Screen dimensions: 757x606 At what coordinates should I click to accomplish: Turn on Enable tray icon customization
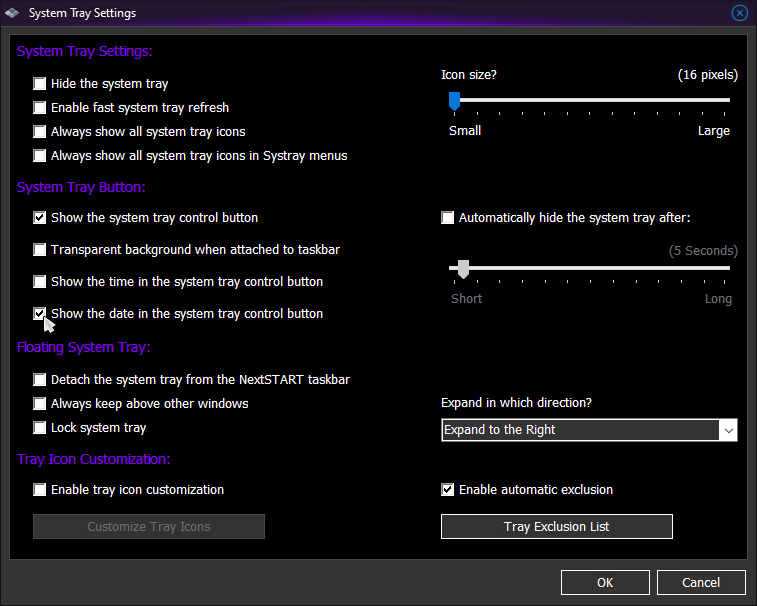[x=40, y=490]
